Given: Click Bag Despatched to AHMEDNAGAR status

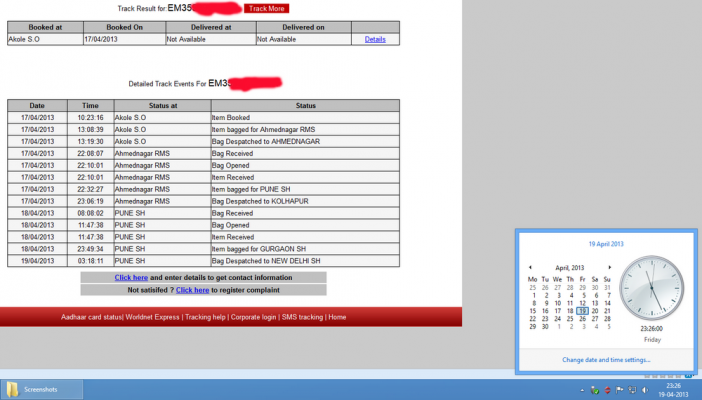Looking at the screenshot, I should click(x=305, y=142).
